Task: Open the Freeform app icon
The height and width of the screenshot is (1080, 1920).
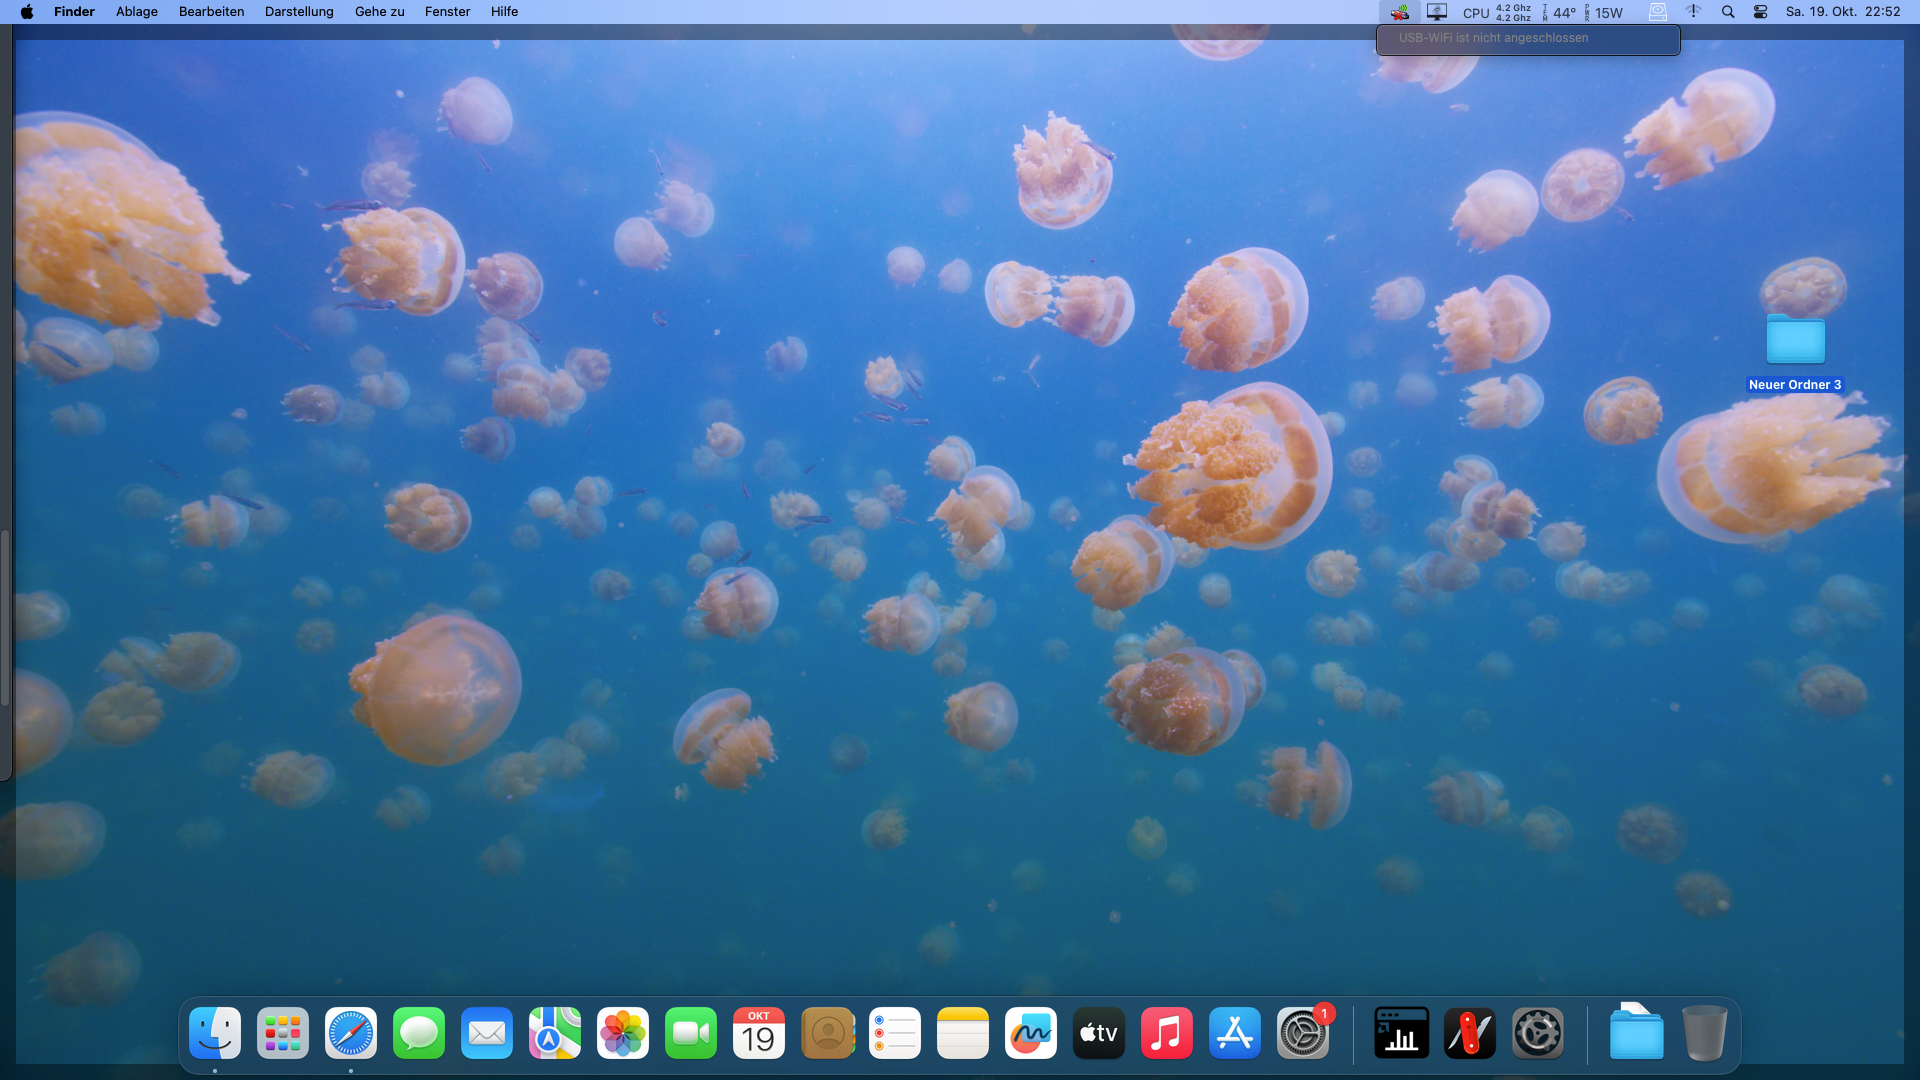Action: coord(1031,1033)
